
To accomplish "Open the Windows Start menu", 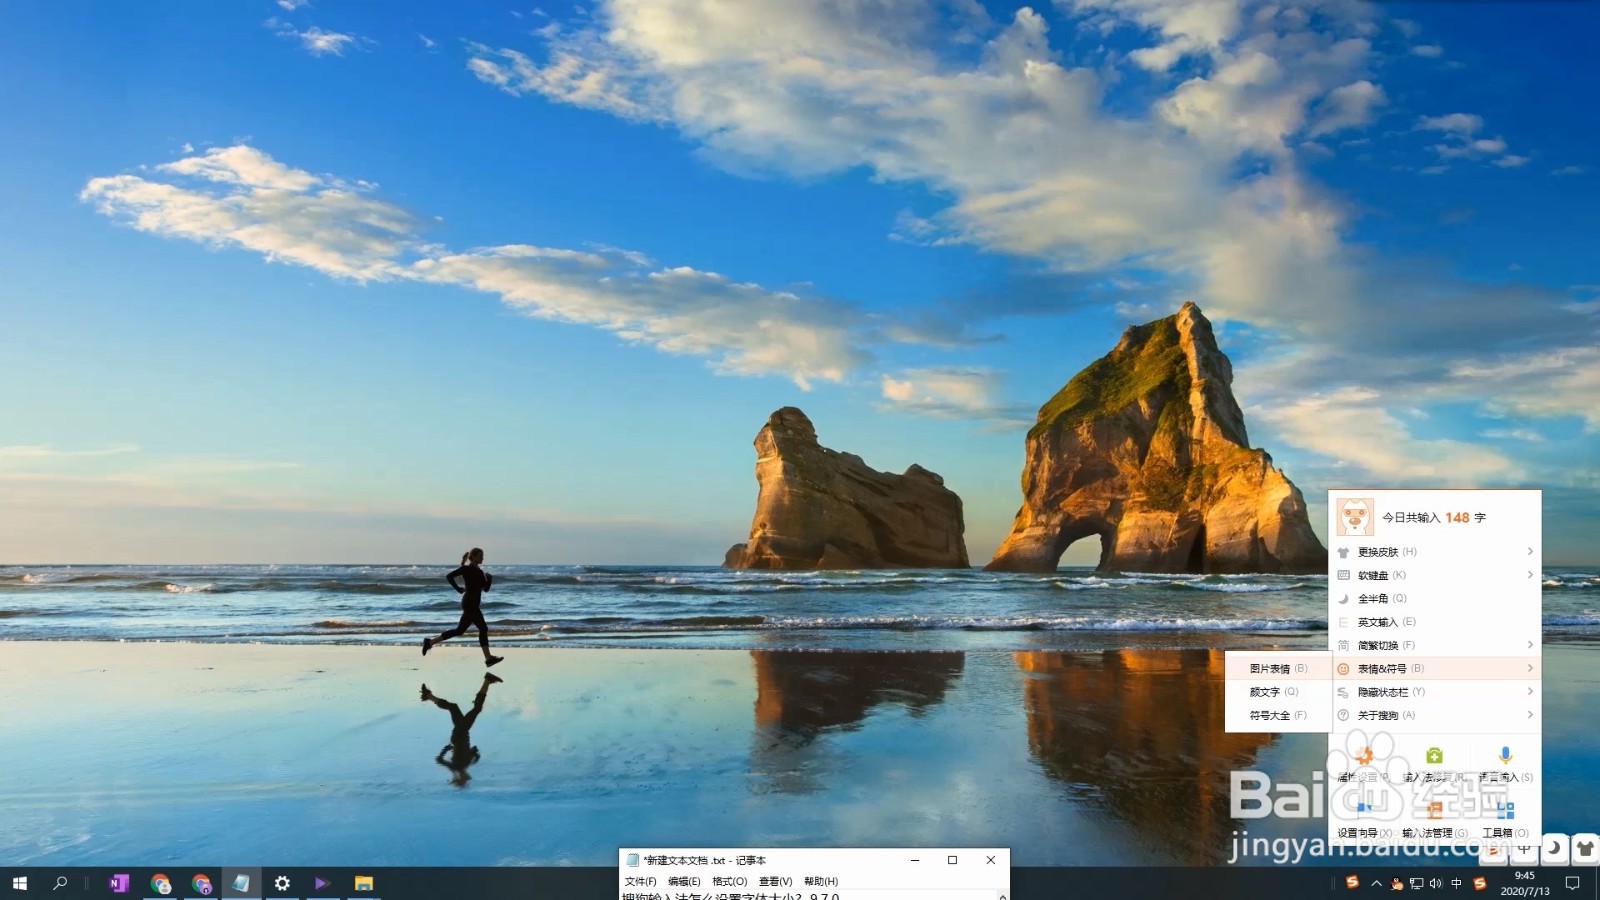I will 19,883.
